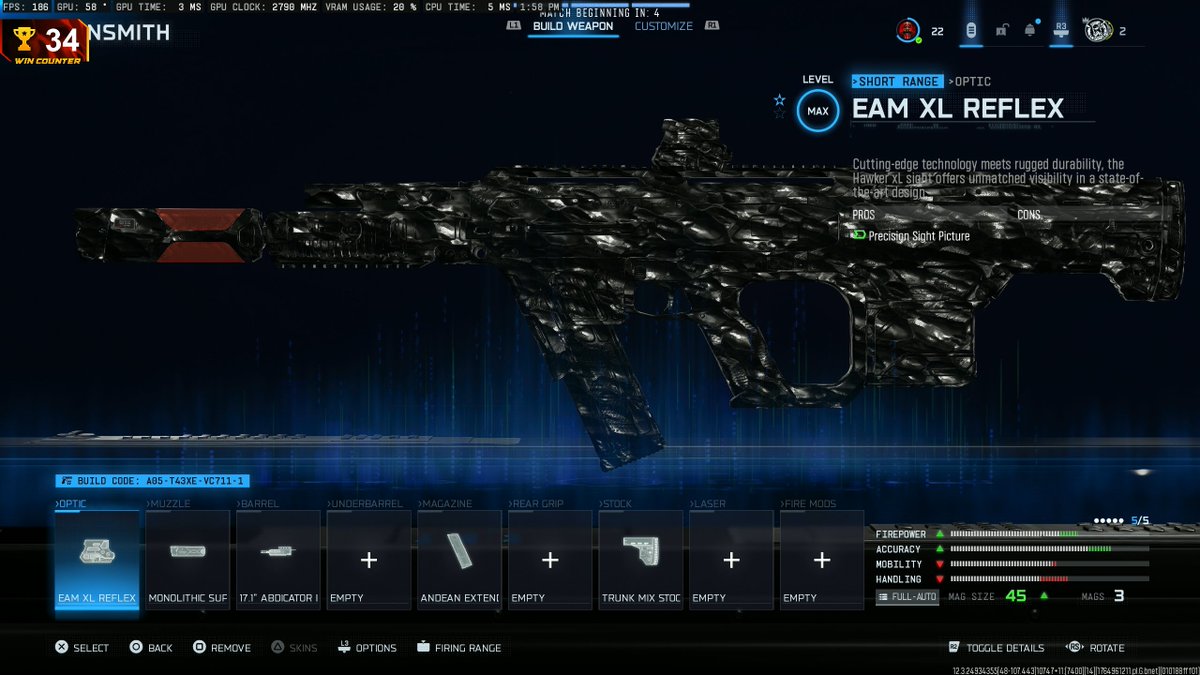Click the Mobility stat bar
This screenshot has width=1200, height=675.
(x=1049, y=564)
